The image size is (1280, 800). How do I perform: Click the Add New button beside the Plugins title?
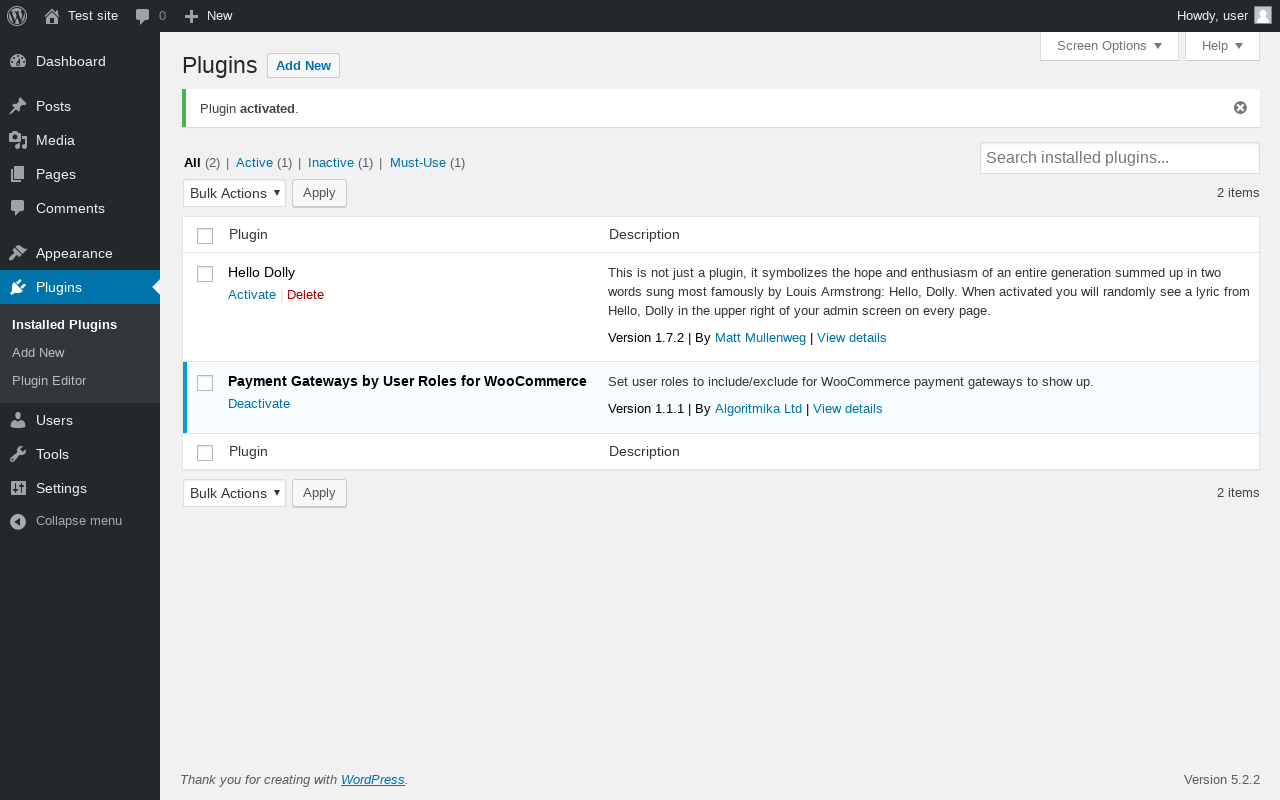point(303,66)
